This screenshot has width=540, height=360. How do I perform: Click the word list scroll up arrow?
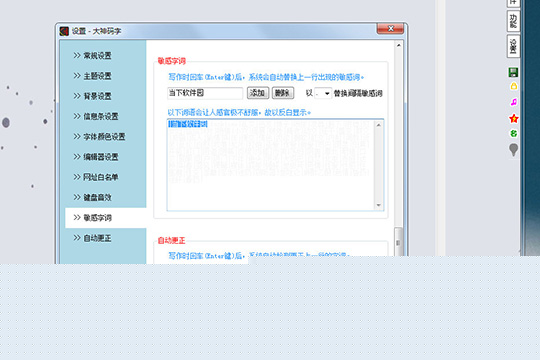[x=378, y=125]
